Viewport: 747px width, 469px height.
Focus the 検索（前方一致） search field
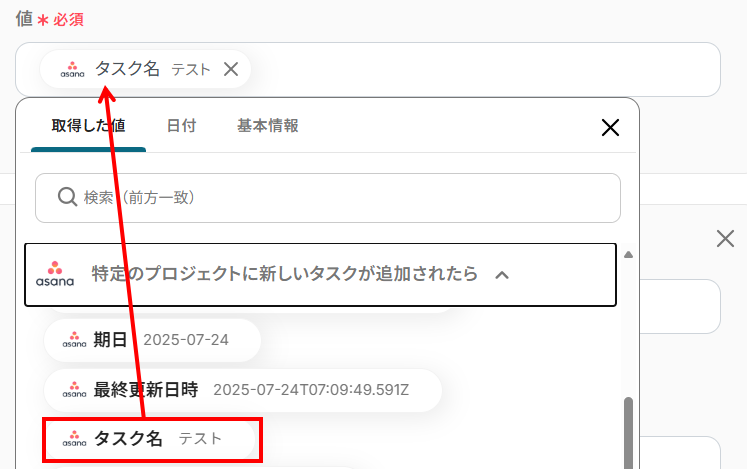[x=340, y=198]
